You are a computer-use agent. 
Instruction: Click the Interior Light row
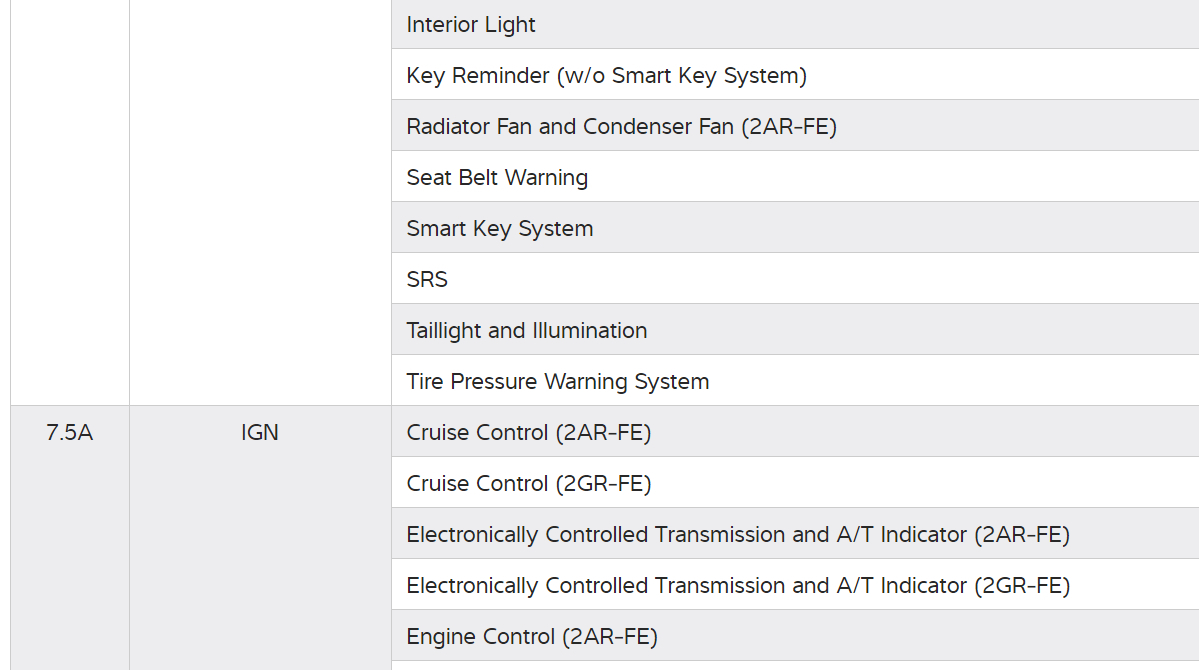[x=471, y=25]
